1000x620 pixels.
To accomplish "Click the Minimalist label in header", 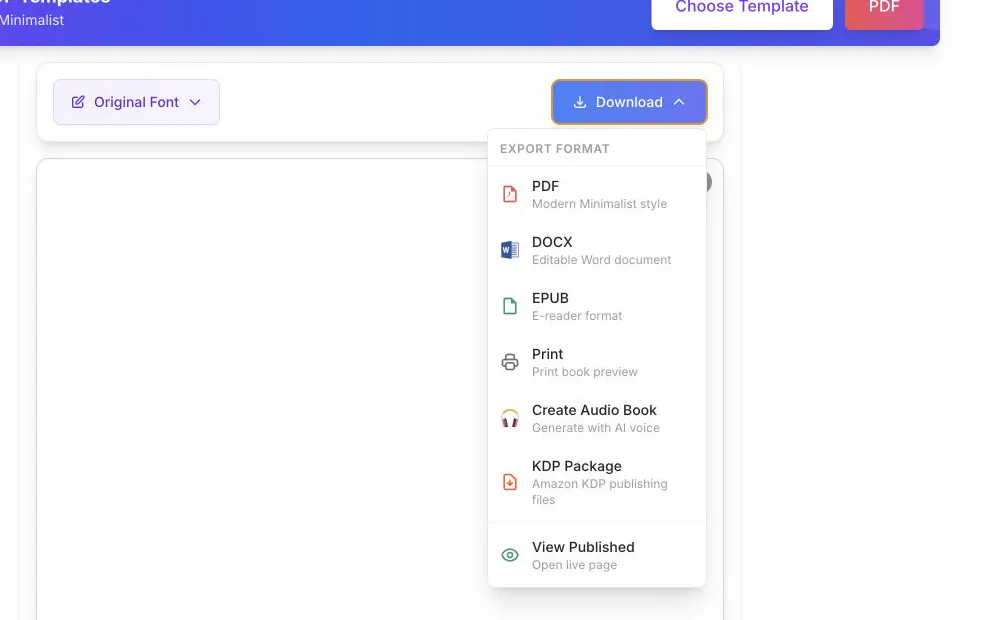I will [x=32, y=20].
